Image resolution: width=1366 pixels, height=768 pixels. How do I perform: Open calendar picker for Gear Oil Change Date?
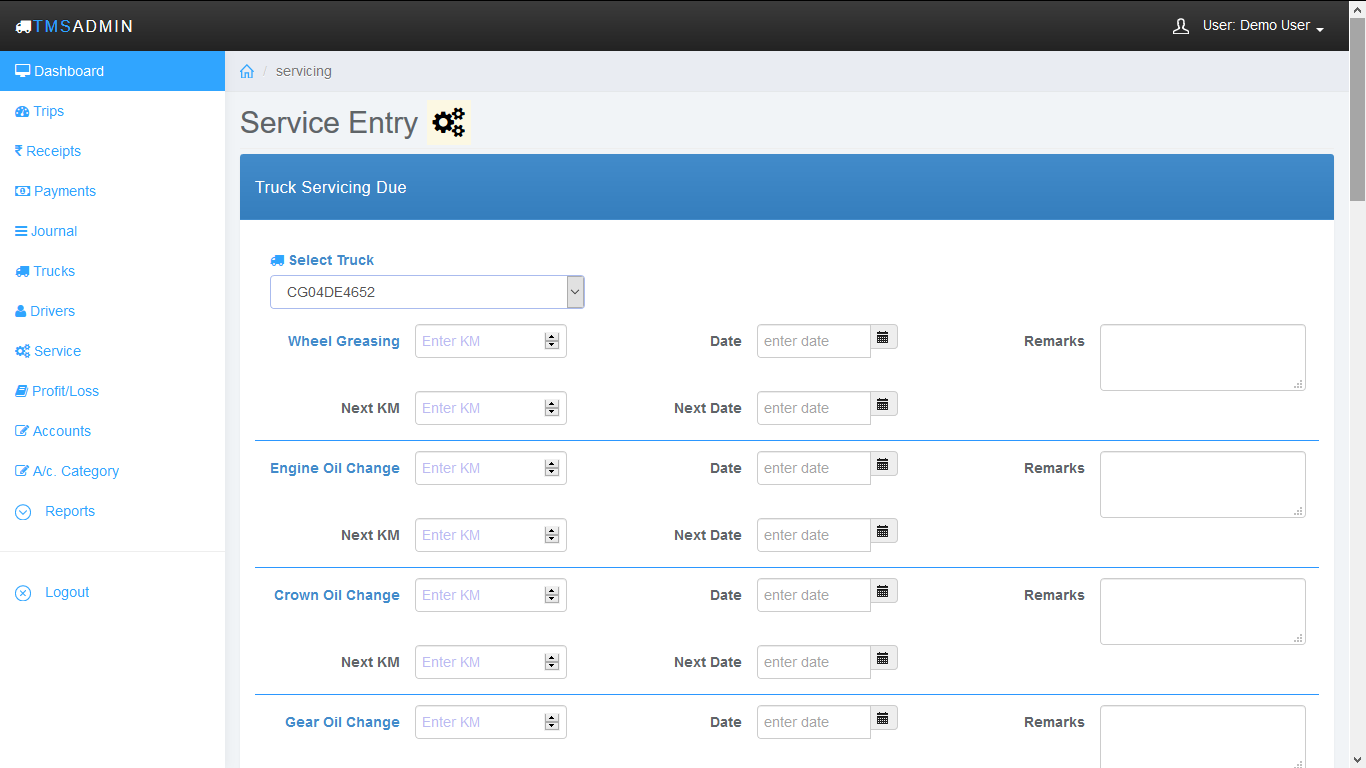(883, 719)
